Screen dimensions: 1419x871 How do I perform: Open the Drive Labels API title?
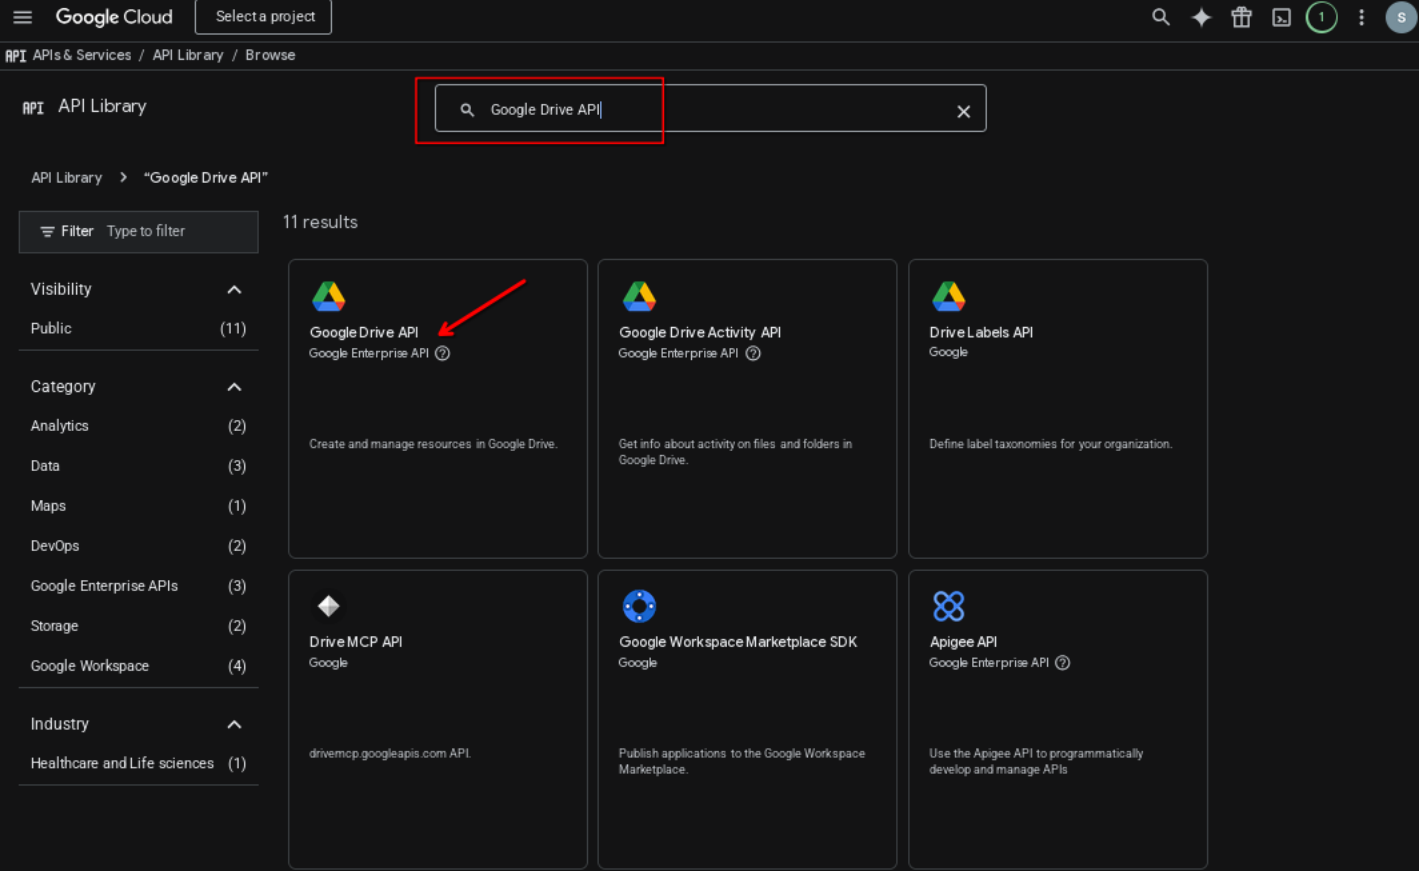pos(981,332)
